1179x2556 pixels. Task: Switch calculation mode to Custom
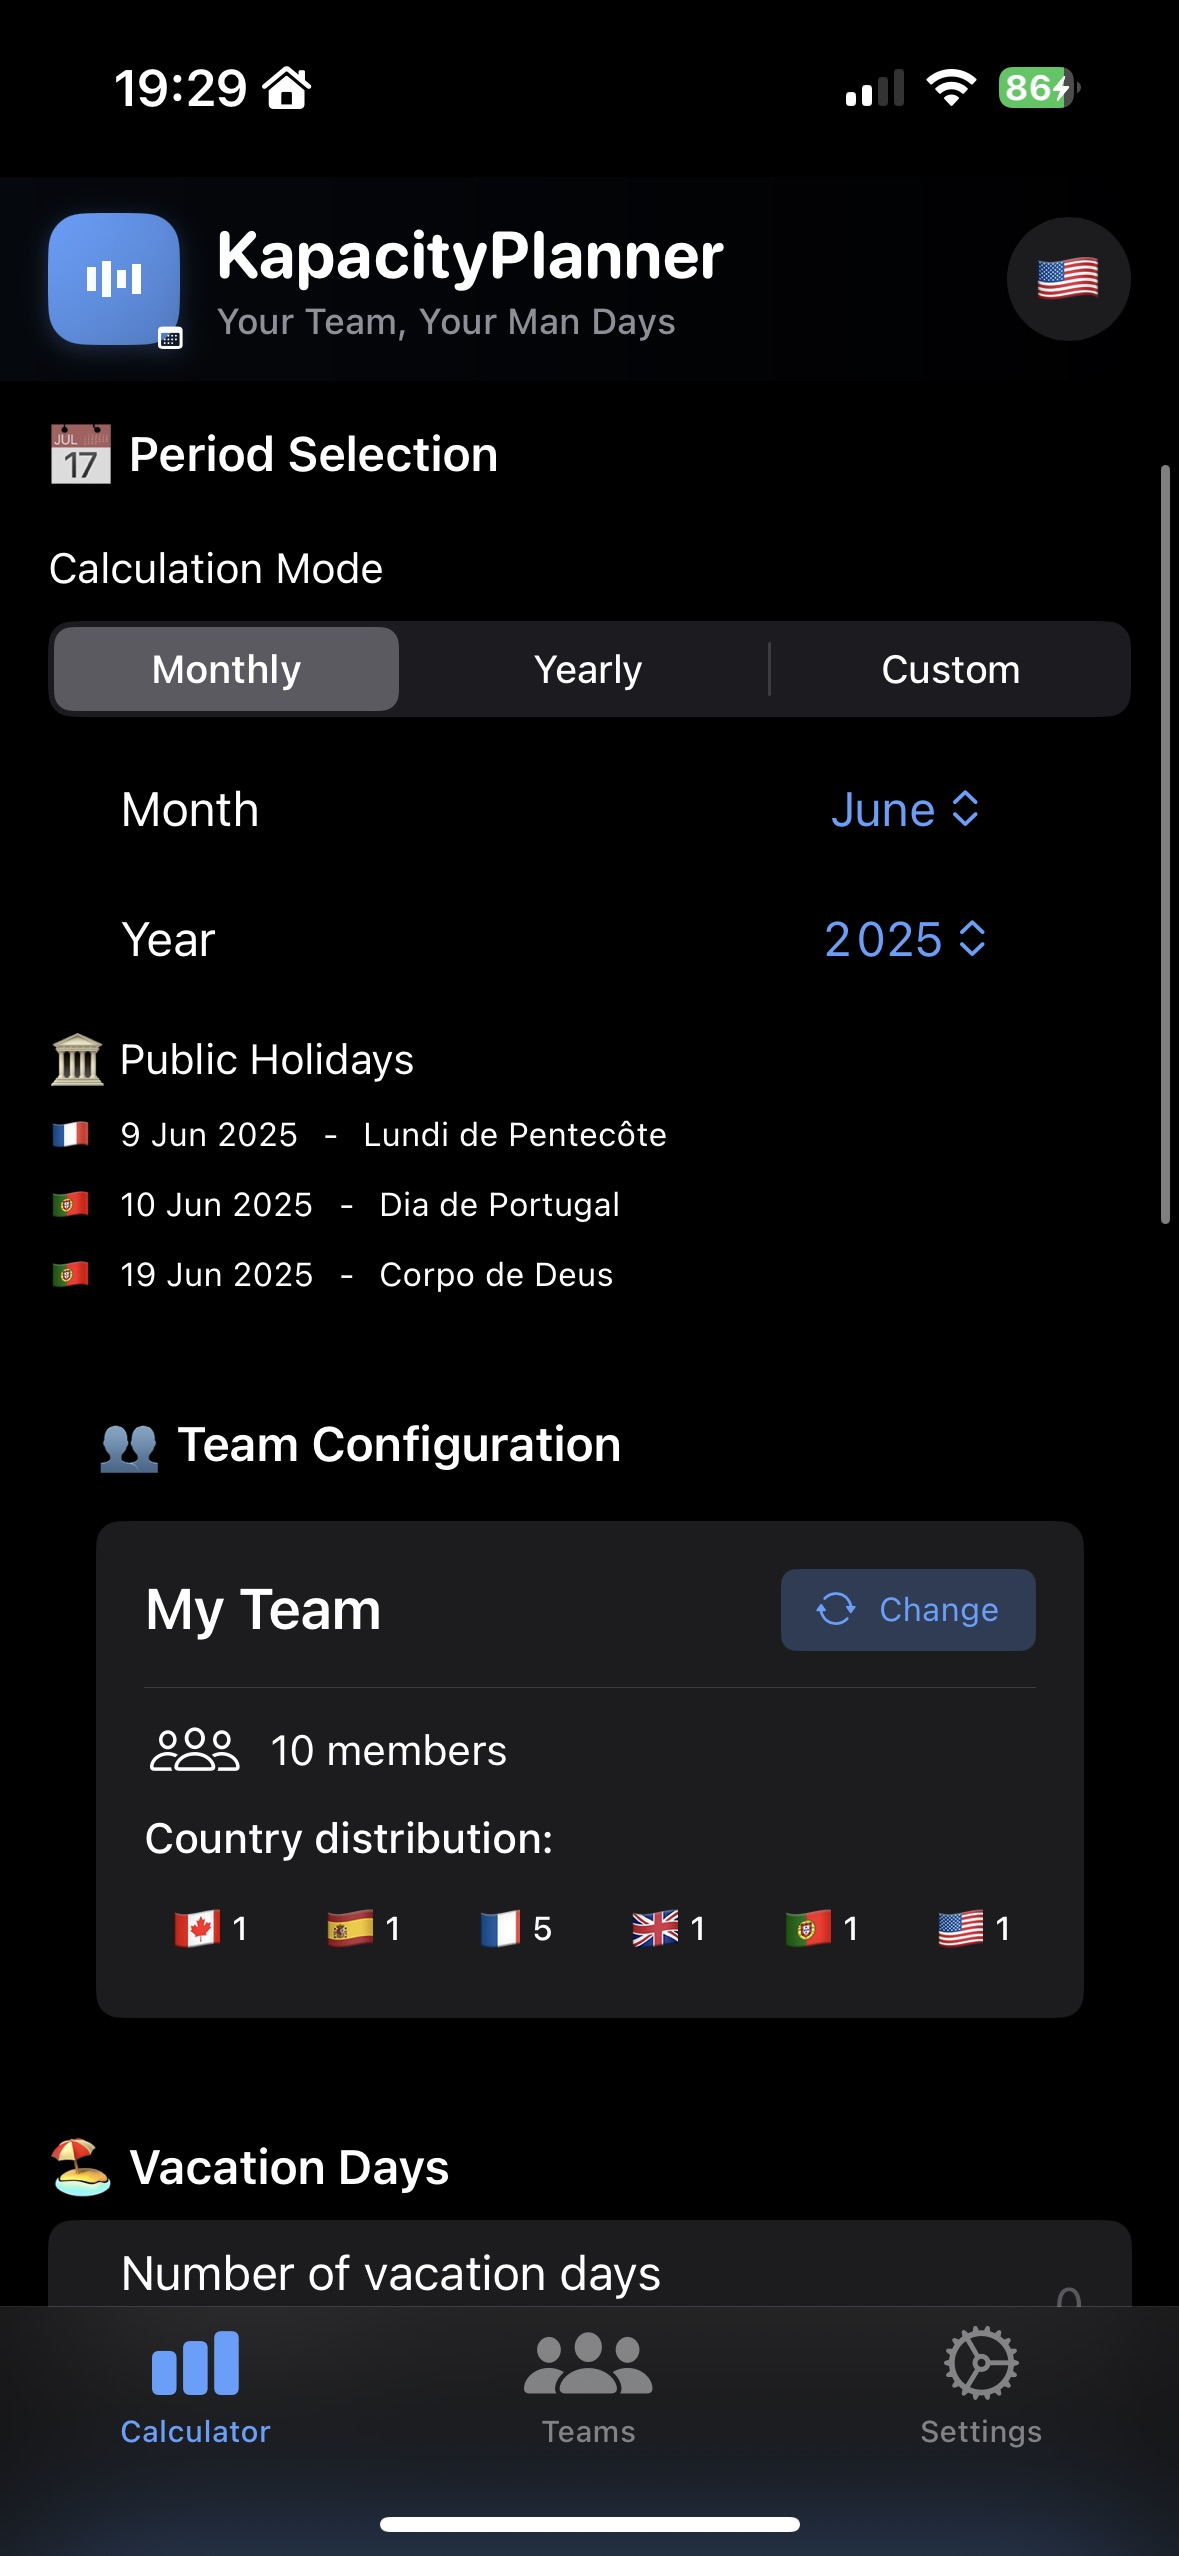(950, 669)
